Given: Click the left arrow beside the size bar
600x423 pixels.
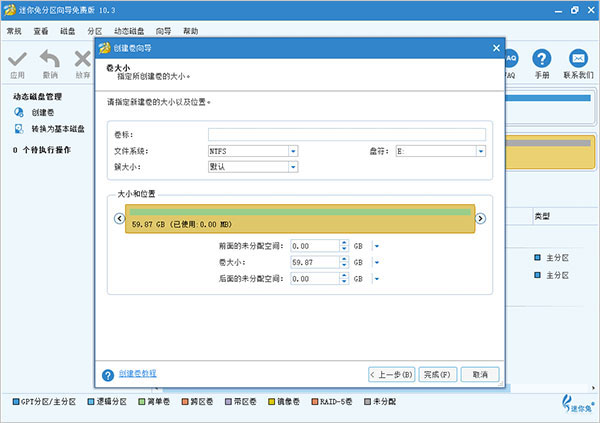Looking at the screenshot, I should pos(119,218).
